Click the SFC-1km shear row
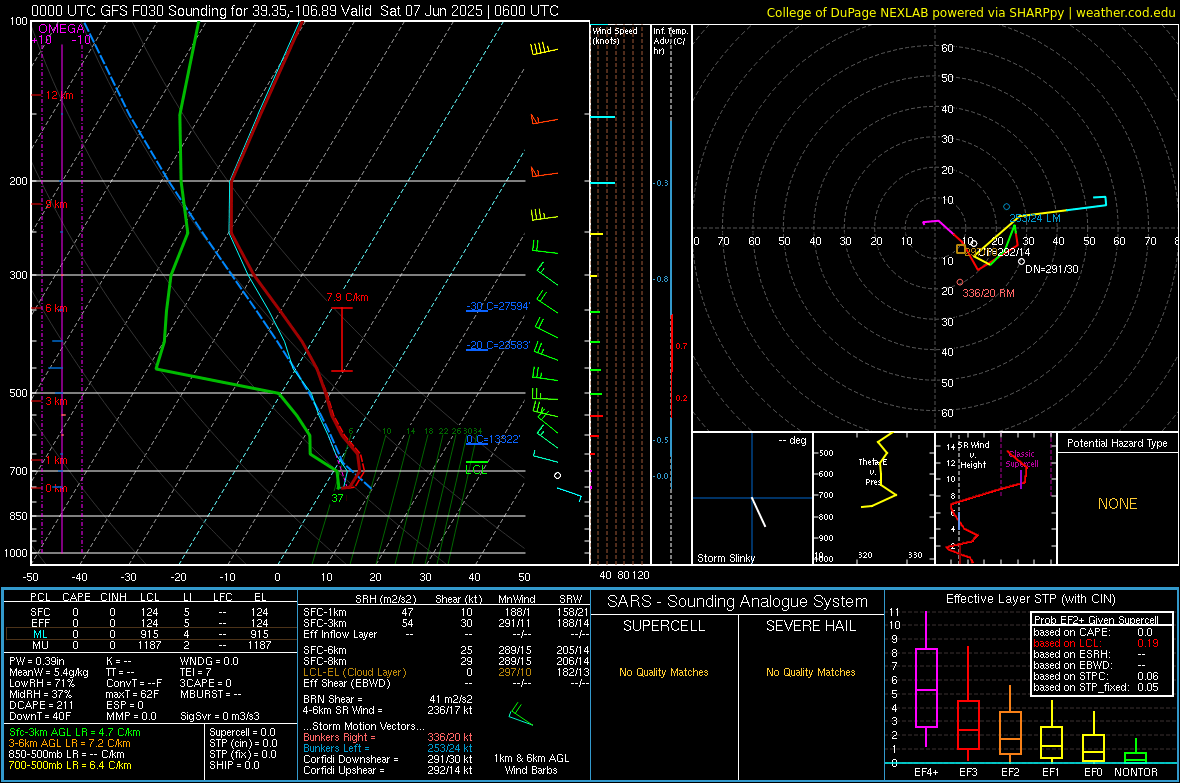This screenshot has height=783, width=1180. click(446, 612)
